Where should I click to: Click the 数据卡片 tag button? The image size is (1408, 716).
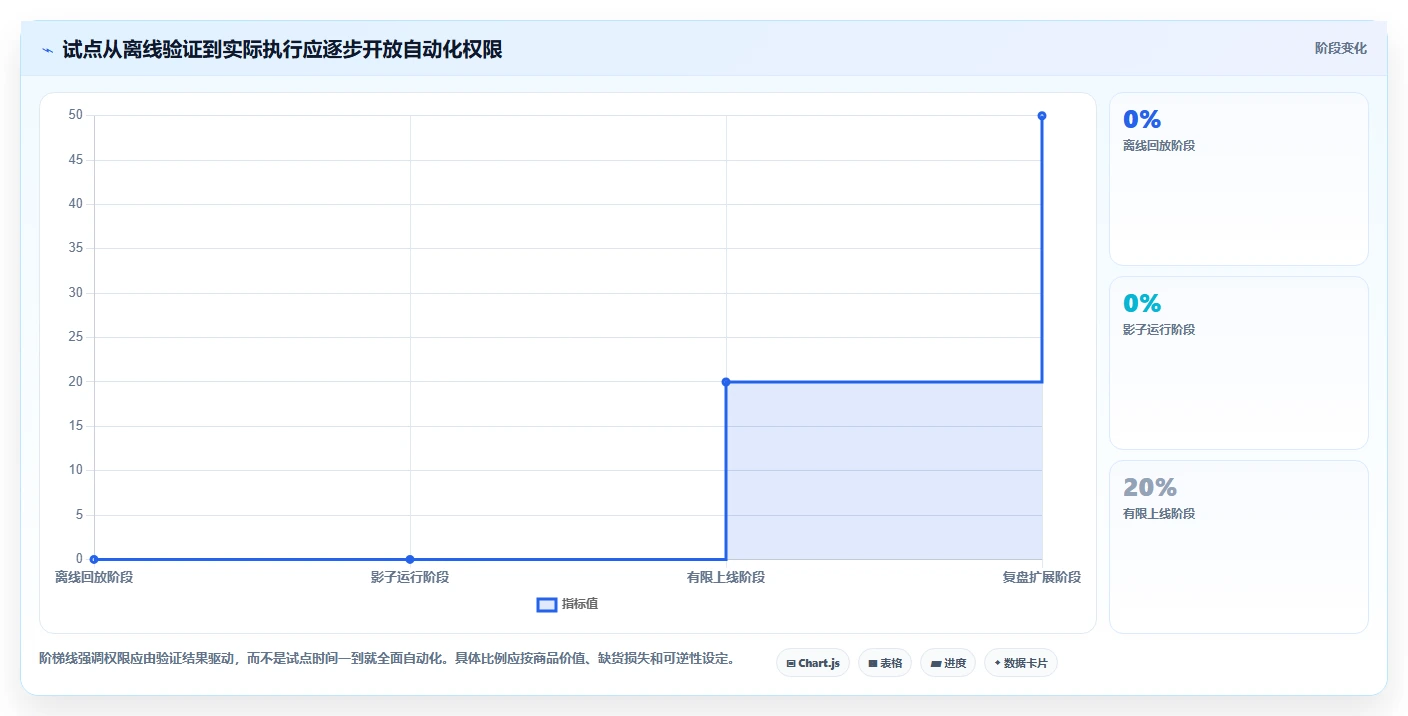[x=1021, y=663]
